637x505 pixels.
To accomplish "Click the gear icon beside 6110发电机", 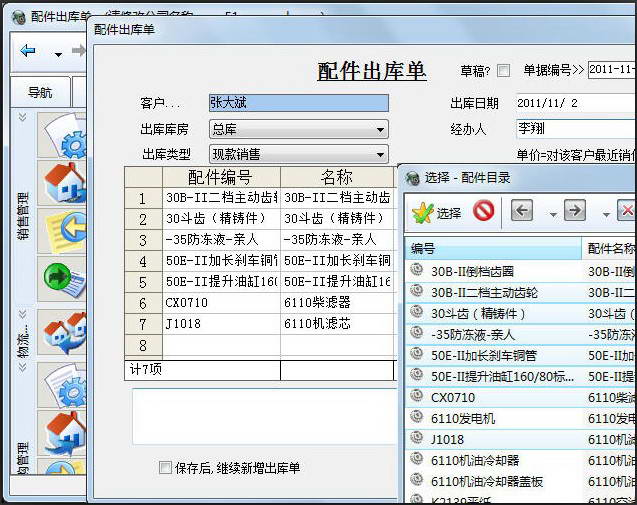I will [x=416, y=416].
